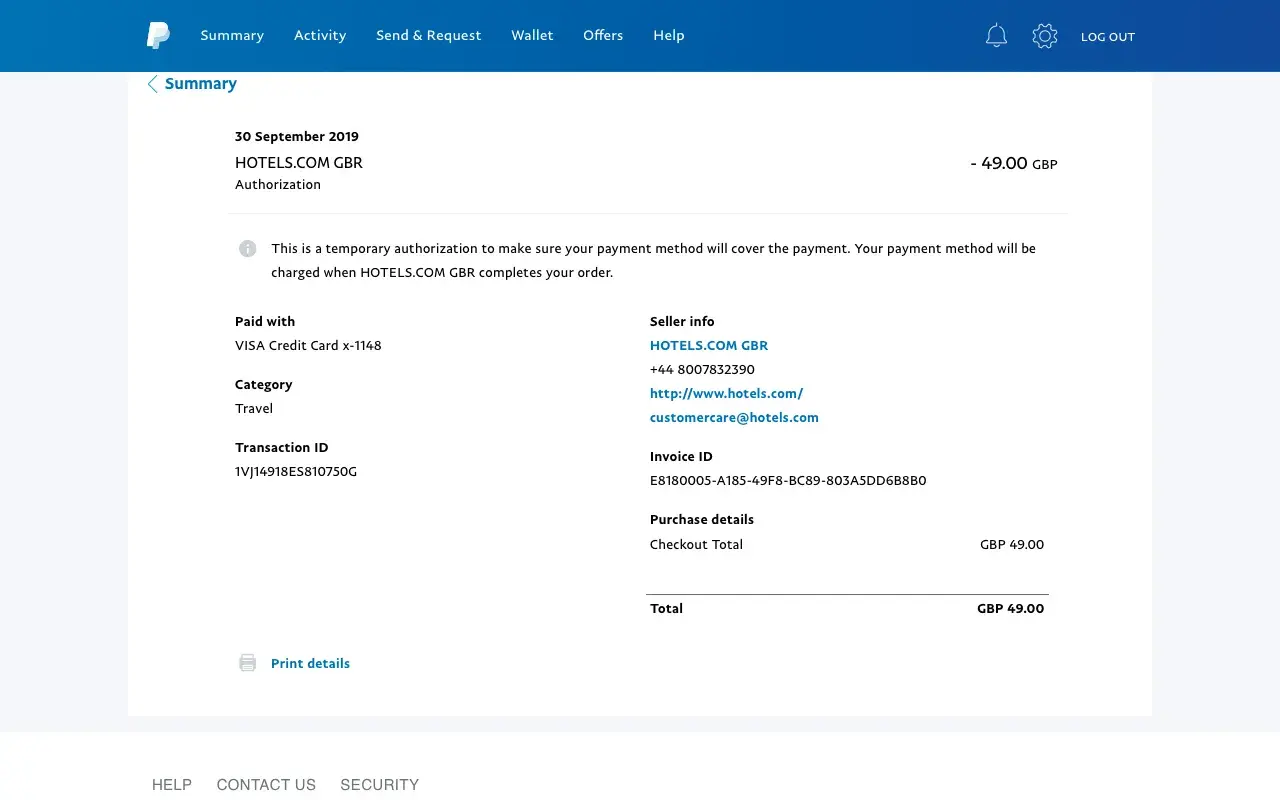Open Send & Request in navigation
This screenshot has height=800, width=1280.
pyautogui.click(x=428, y=36)
